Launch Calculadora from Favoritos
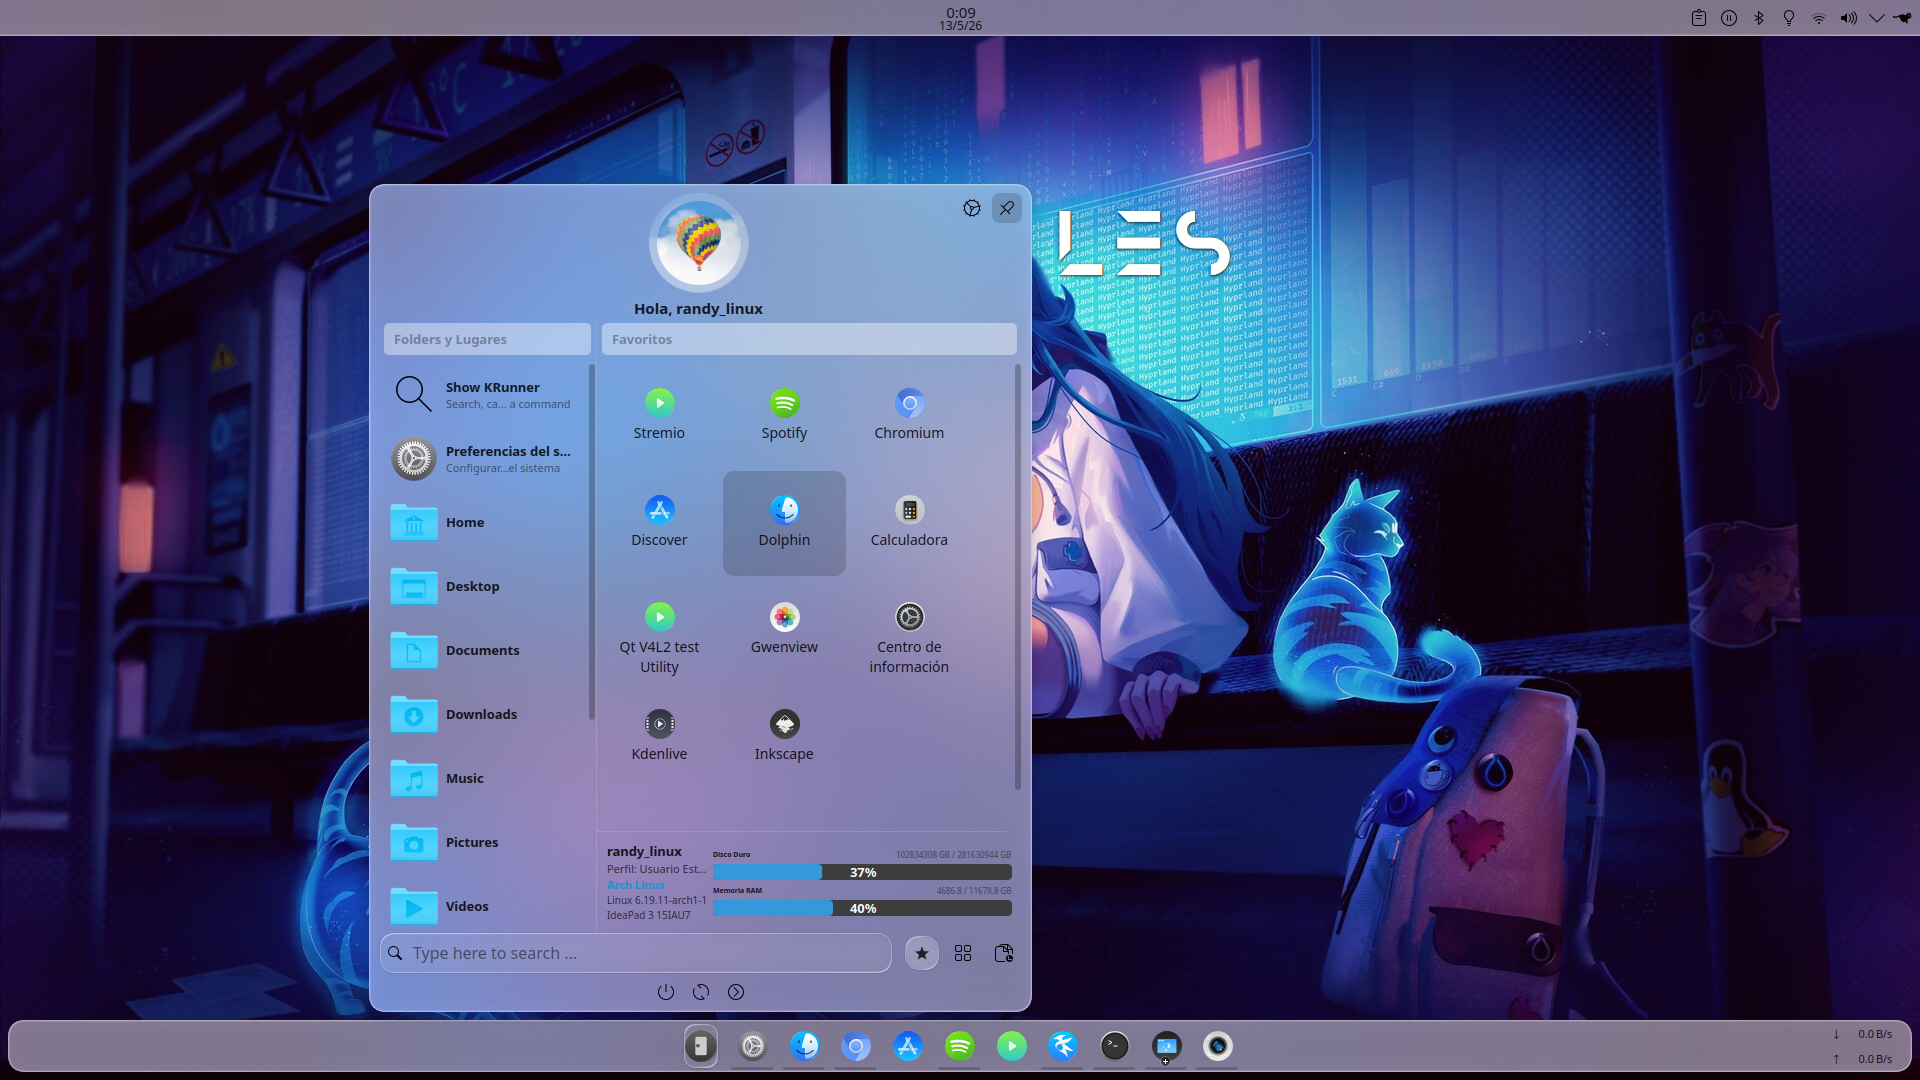This screenshot has width=1920, height=1080. coord(909,522)
